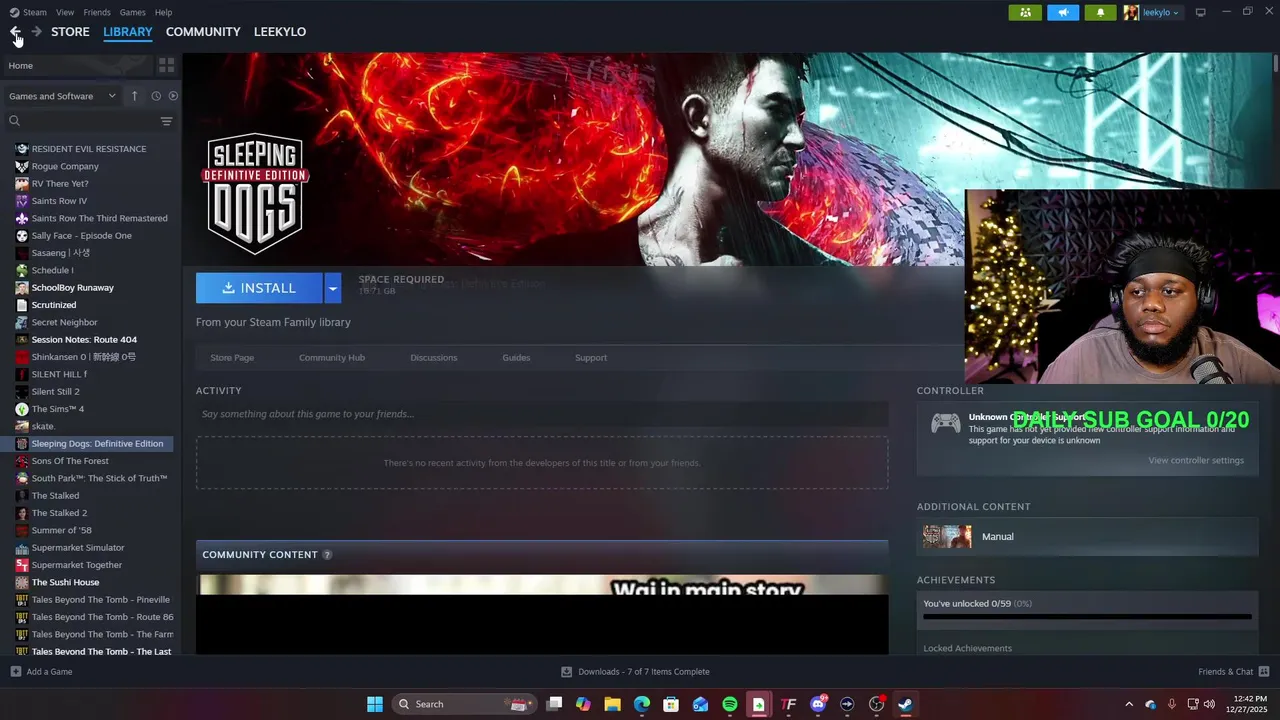1280x720 pixels.
Task: Select SILENT HILL f in library
Action: pyautogui.click(x=59, y=374)
